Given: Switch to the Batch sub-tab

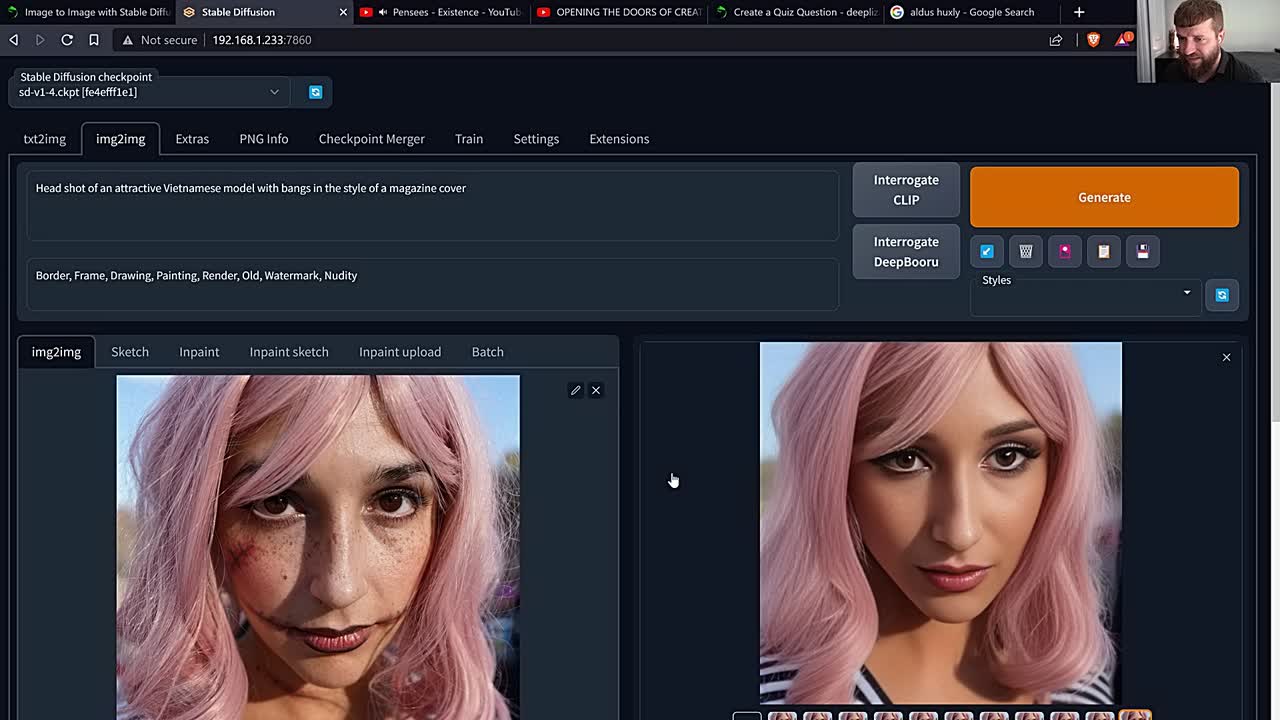Looking at the screenshot, I should tap(488, 352).
